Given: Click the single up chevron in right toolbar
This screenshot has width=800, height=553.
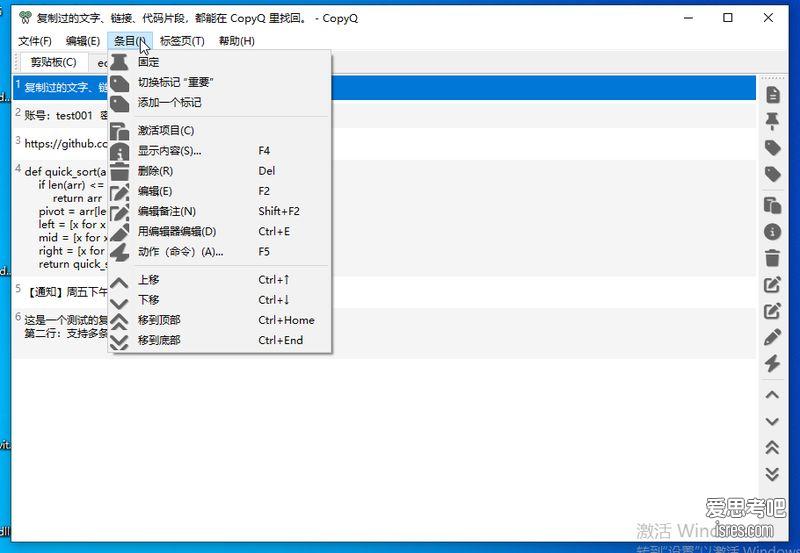Looking at the screenshot, I should point(772,395).
